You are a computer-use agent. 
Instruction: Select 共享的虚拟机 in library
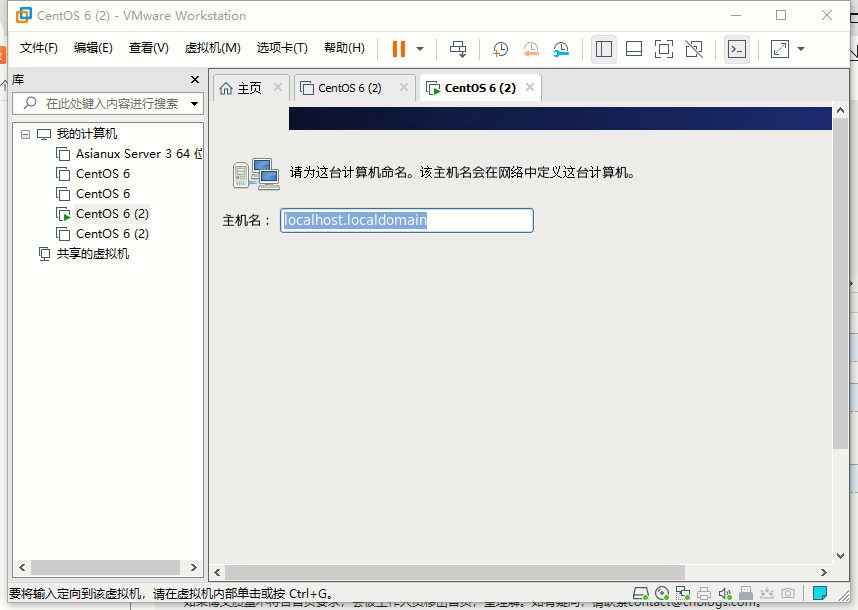pyautogui.click(x=92, y=254)
